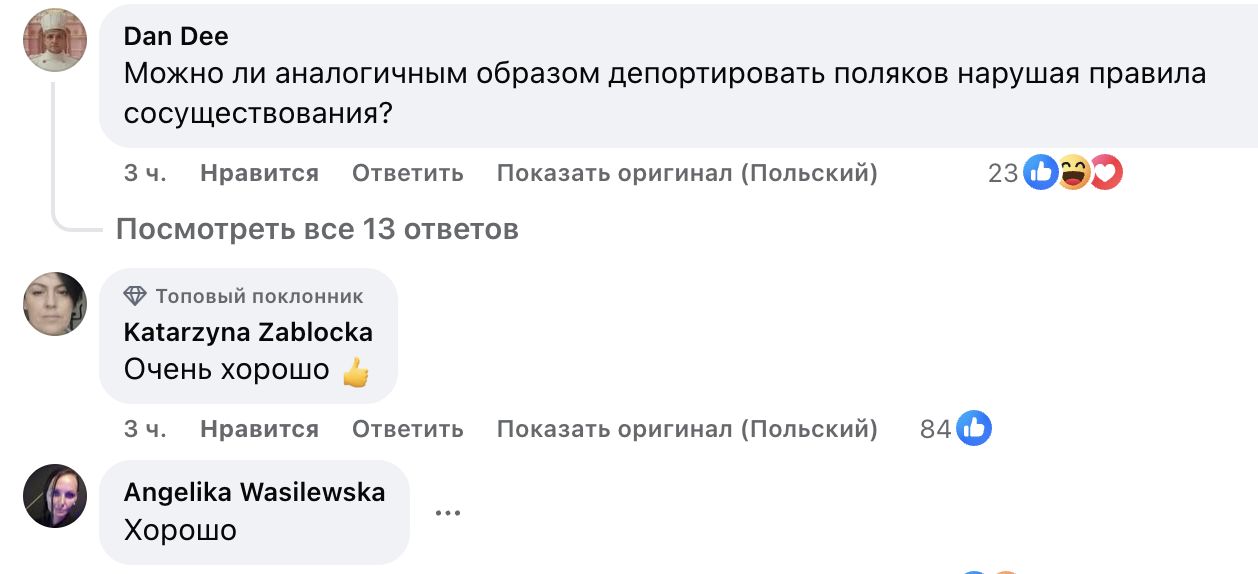Click the heart reaction on Dan Dee's comment
This screenshot has height=574, width=1258.
pyautogui.click(x=1105, y=173)
